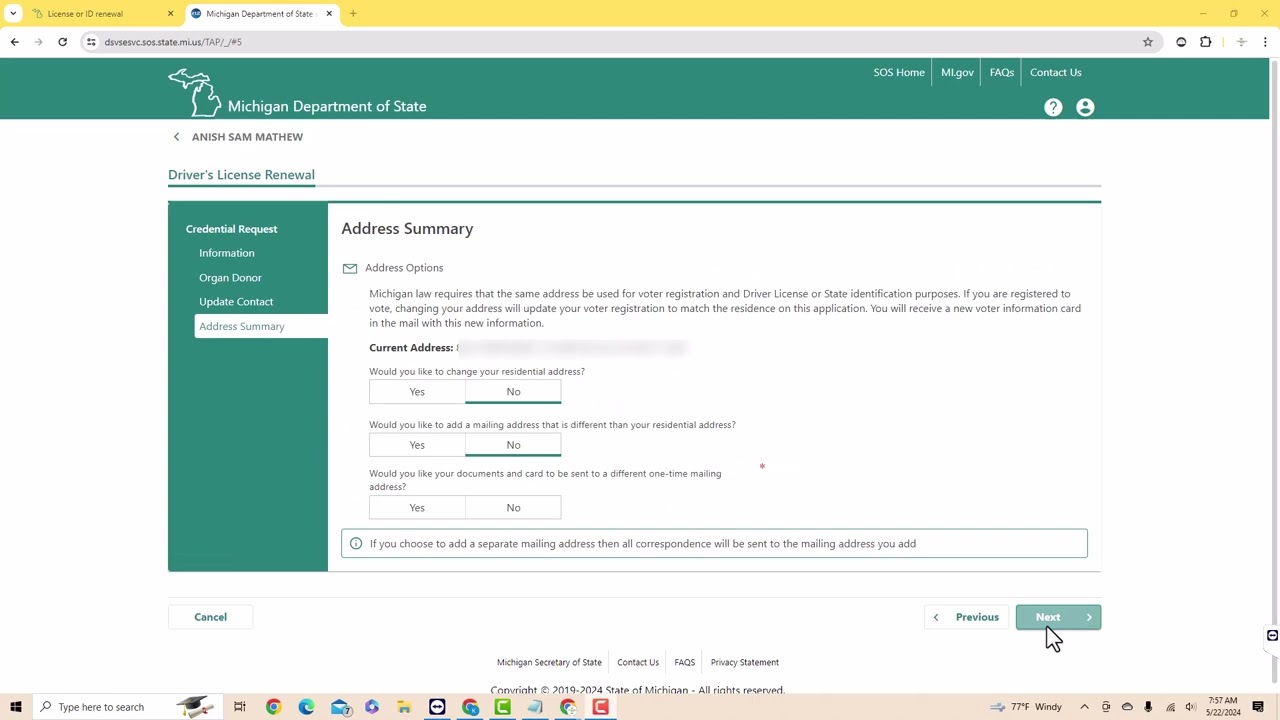The height and width of the screenshot is (720, 1280).
Task: Close the License or ID renewal tab
Action: pos(170,14)
